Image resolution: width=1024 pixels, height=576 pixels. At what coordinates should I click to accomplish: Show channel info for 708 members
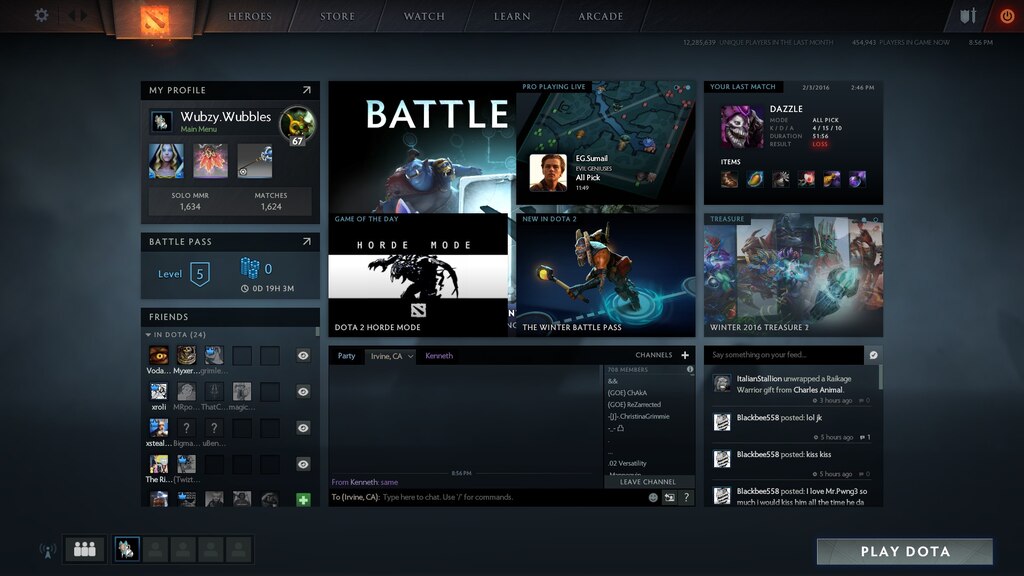coord(690,370)
